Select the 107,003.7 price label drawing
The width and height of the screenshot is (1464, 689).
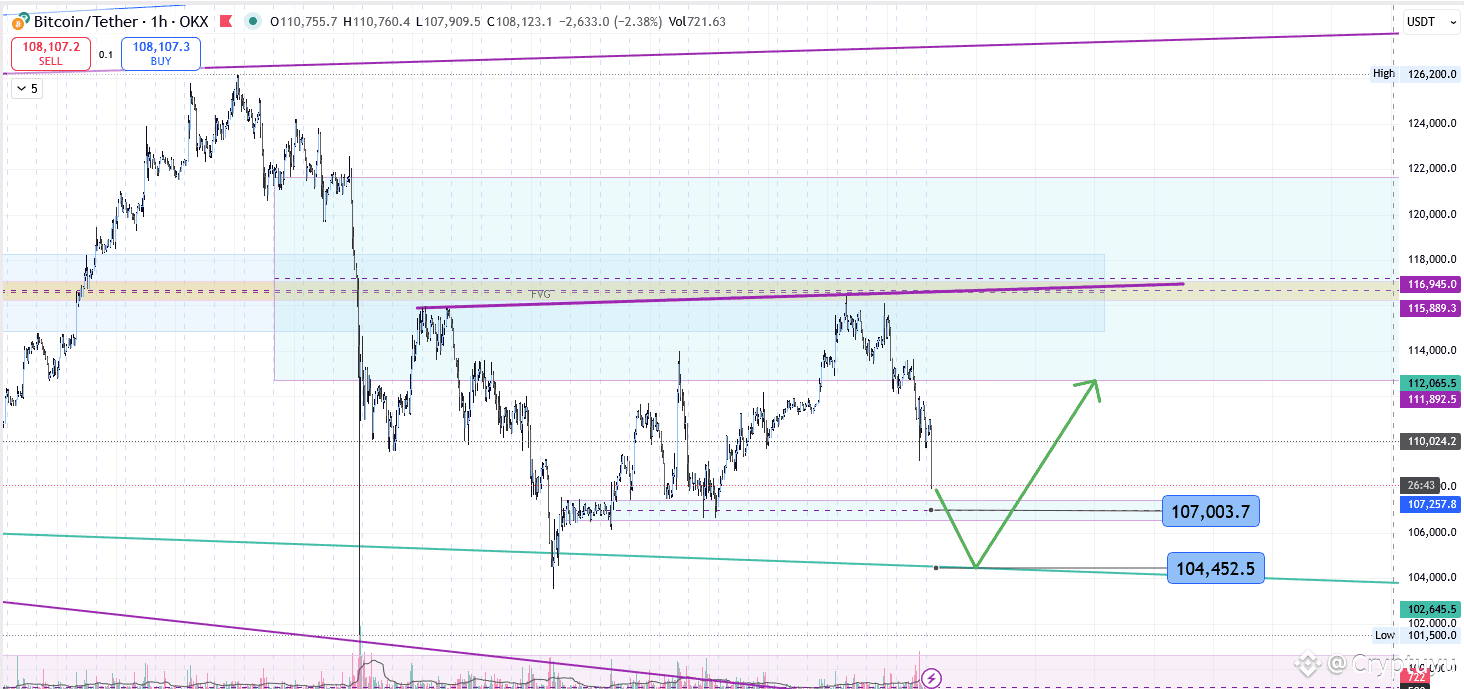[1210, 511]
